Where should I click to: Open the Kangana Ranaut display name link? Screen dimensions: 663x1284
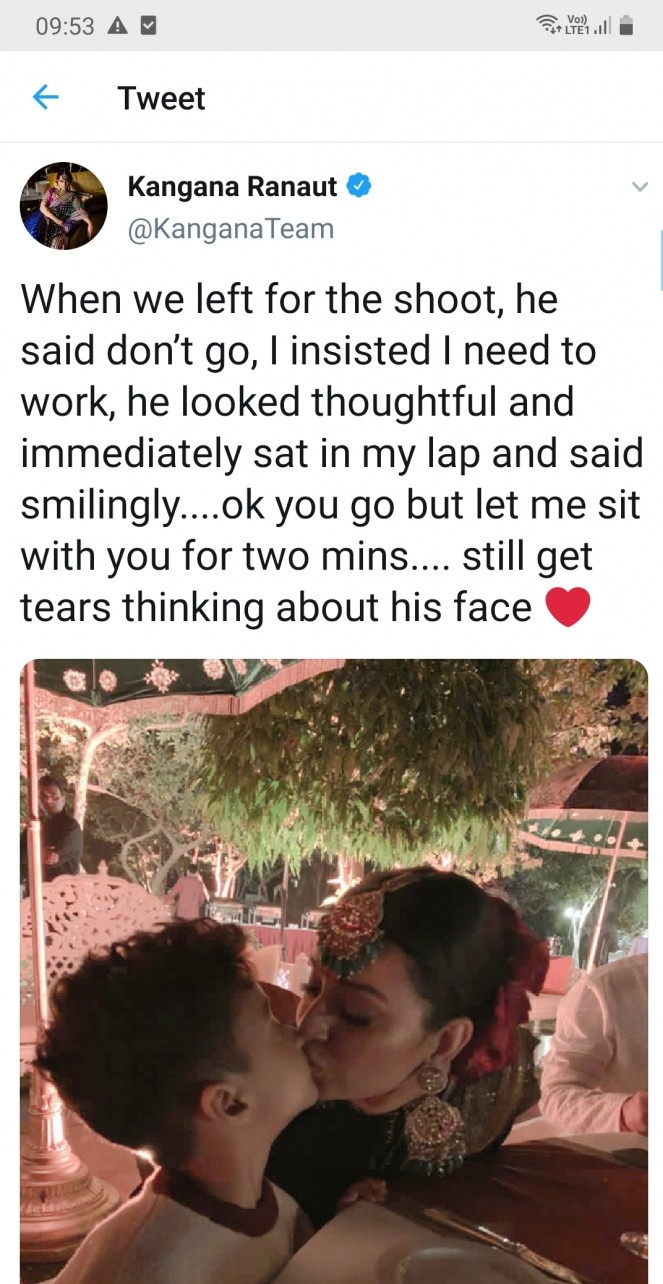232,186
